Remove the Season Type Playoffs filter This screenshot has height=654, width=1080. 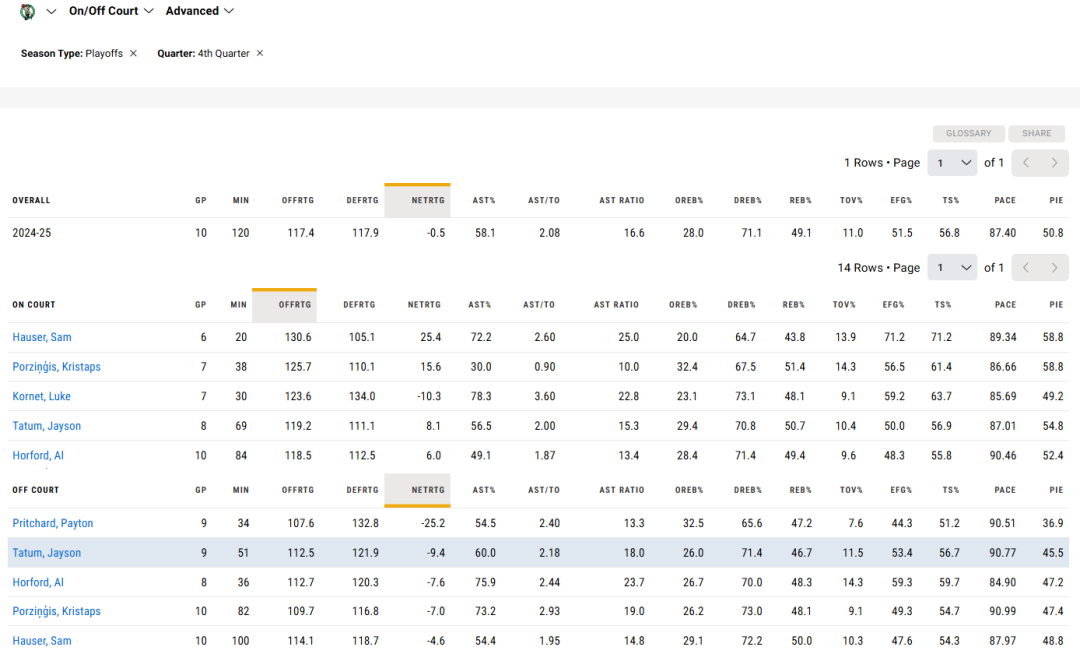(x=134, y=53)
